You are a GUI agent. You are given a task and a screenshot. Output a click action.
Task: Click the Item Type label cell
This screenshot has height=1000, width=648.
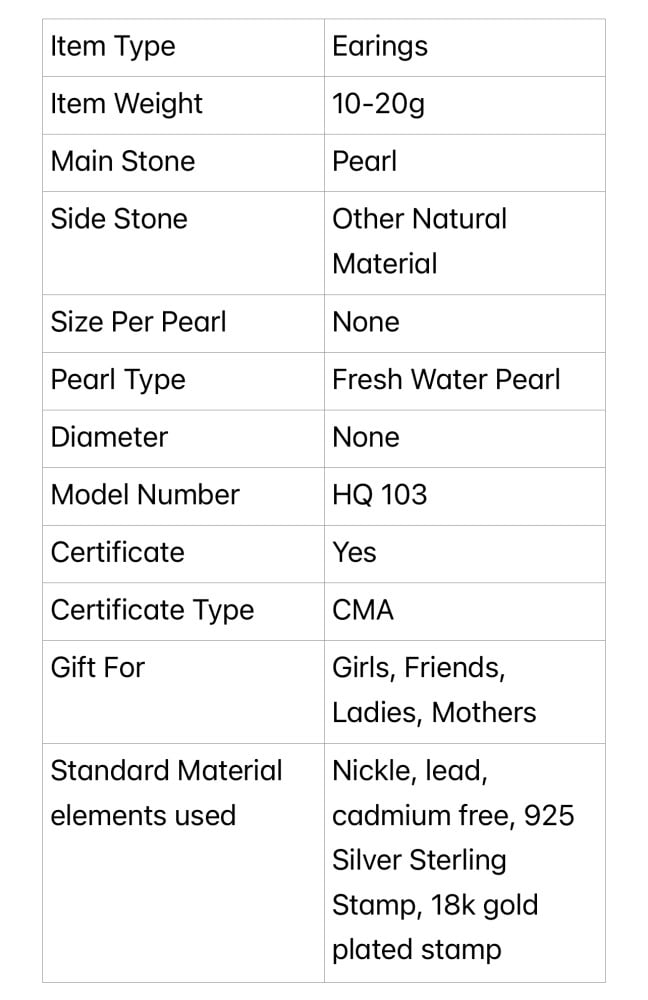[113, 47]
